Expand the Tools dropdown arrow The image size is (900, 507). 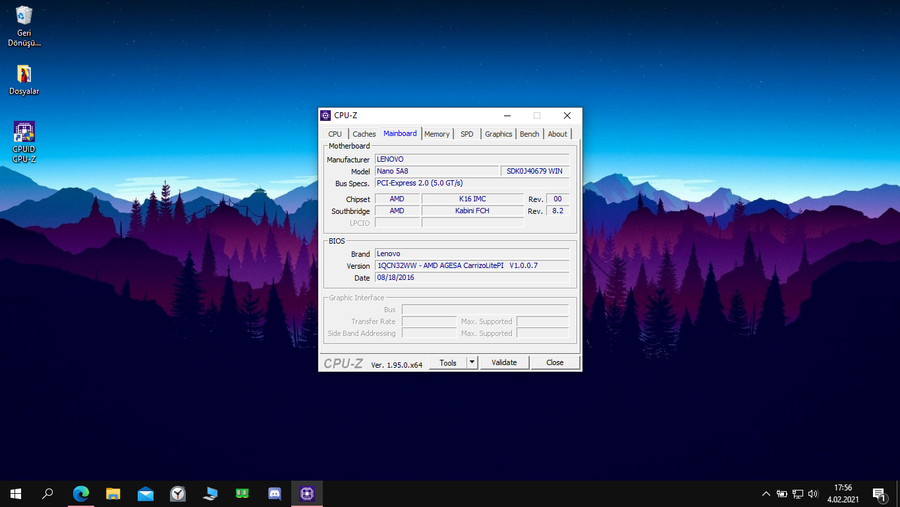(472, 363)
